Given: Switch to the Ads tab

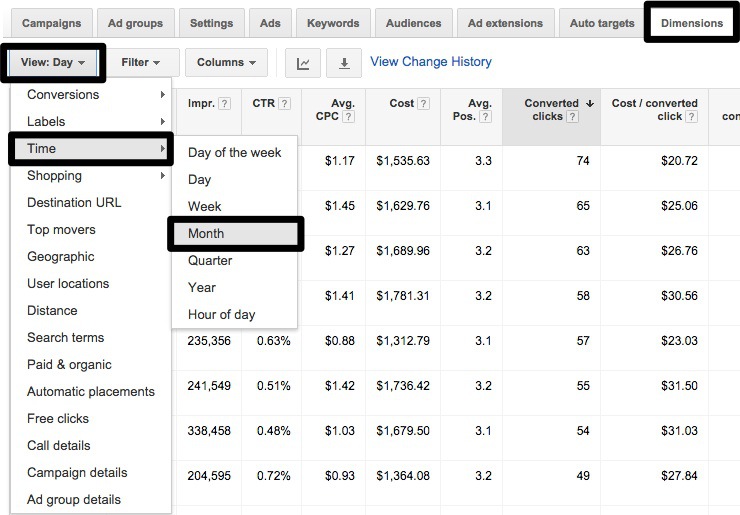Looking at the screenshot, I should point(270,23).
